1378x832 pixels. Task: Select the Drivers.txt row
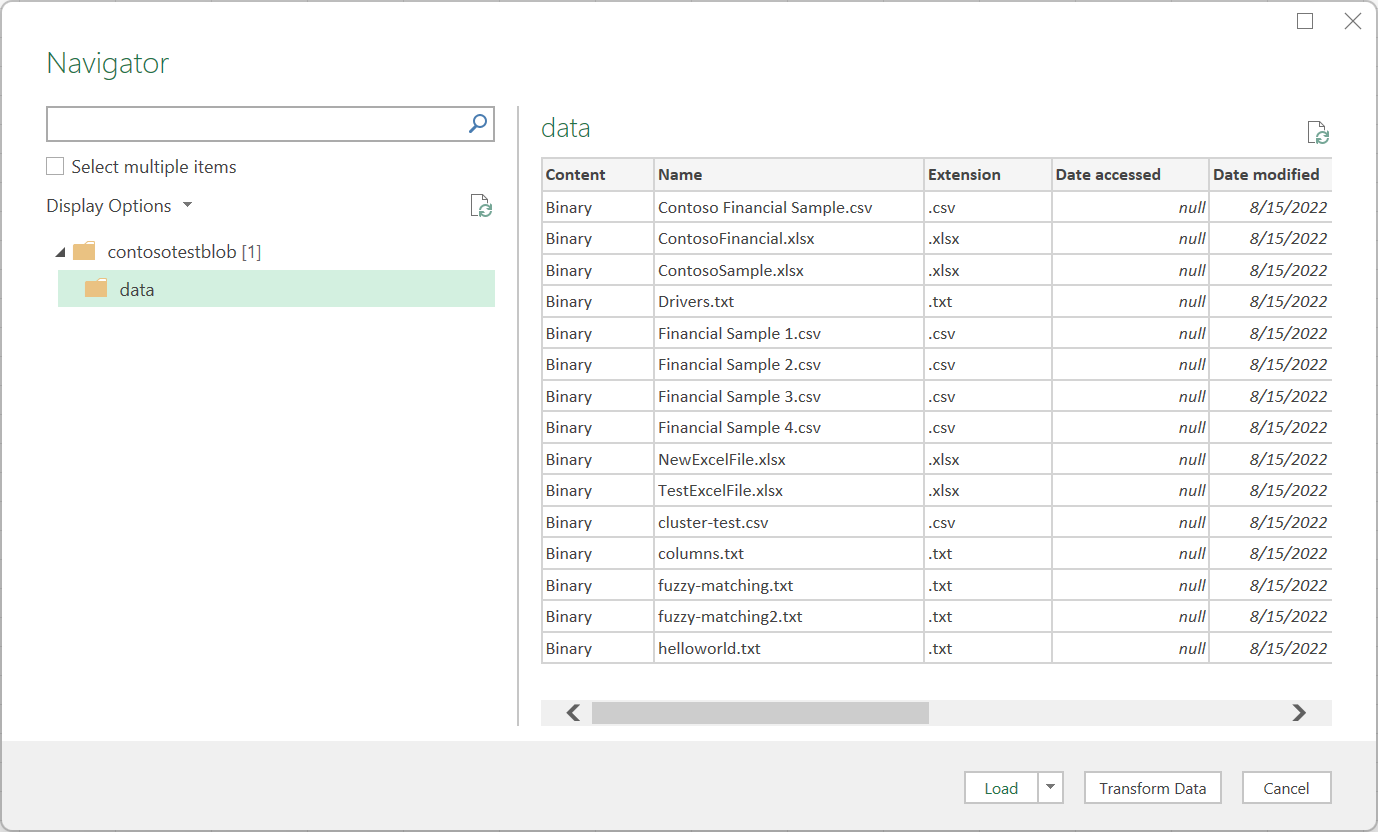[936, 301]
